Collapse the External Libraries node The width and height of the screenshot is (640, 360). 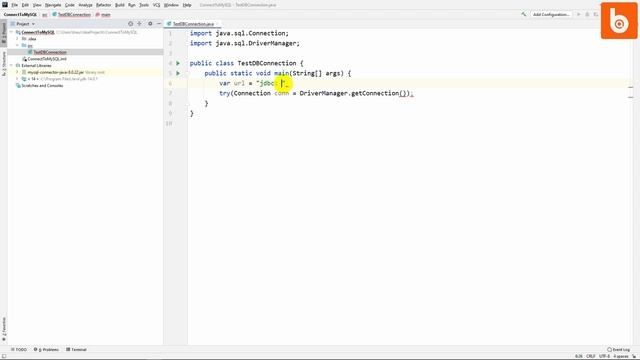coord(11,65)
